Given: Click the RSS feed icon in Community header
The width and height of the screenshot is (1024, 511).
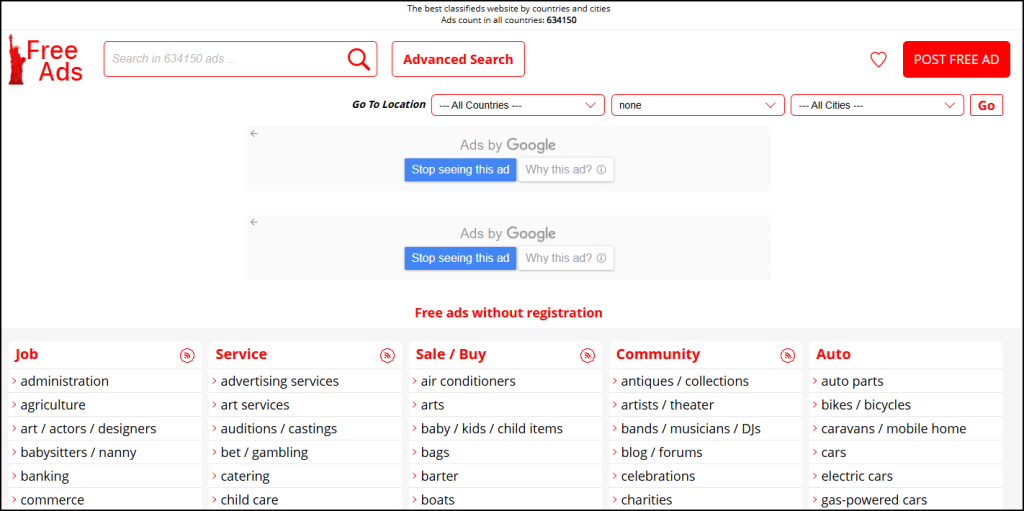Looking at the screenshot, I should 788,355.
